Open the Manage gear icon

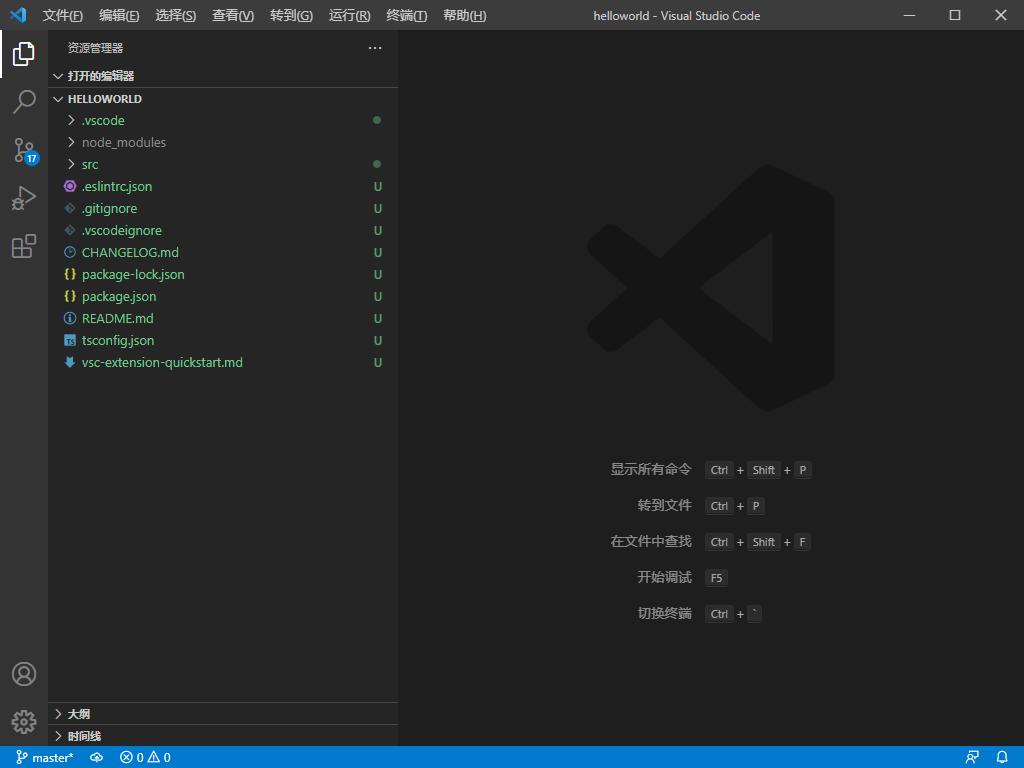point(24,722)
